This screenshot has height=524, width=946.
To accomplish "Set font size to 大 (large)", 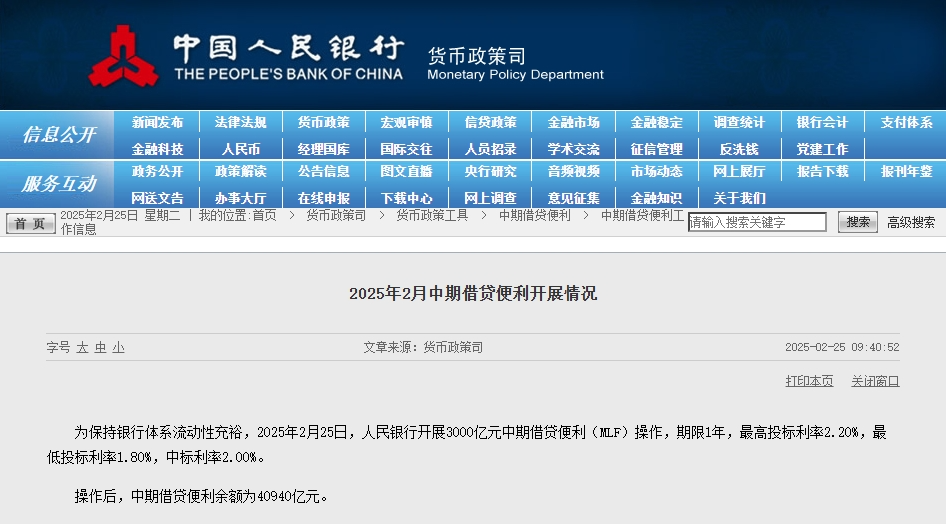I will point(83,347).
